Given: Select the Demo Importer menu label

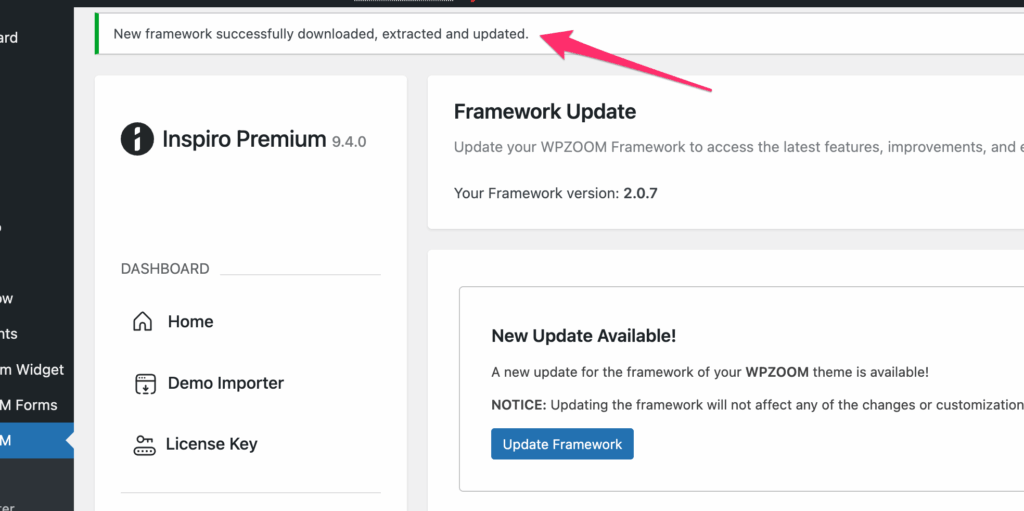Looking at the screenshot, I should (225, 383).
